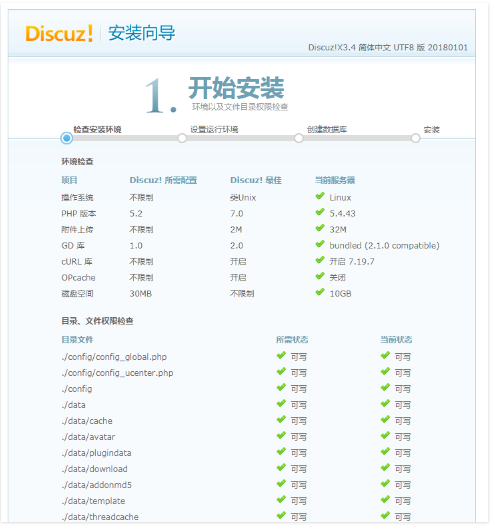
Task: Click current-status check for ./data/template
Action: click(x=385, y=500)
